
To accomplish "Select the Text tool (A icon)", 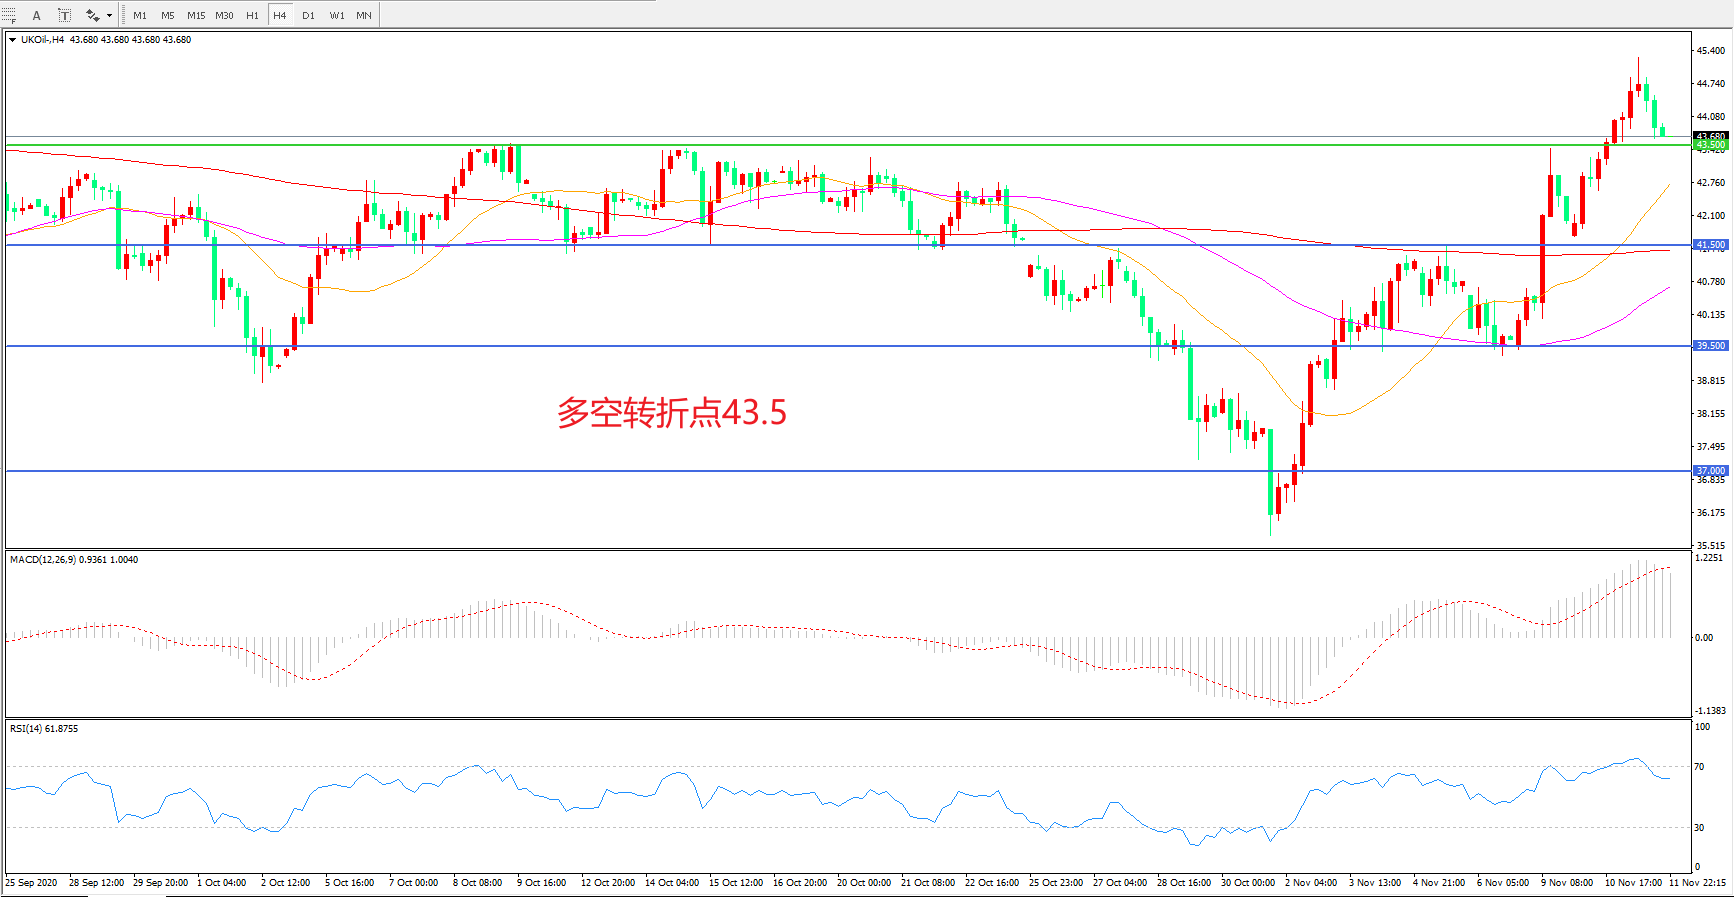I will 37,15.
